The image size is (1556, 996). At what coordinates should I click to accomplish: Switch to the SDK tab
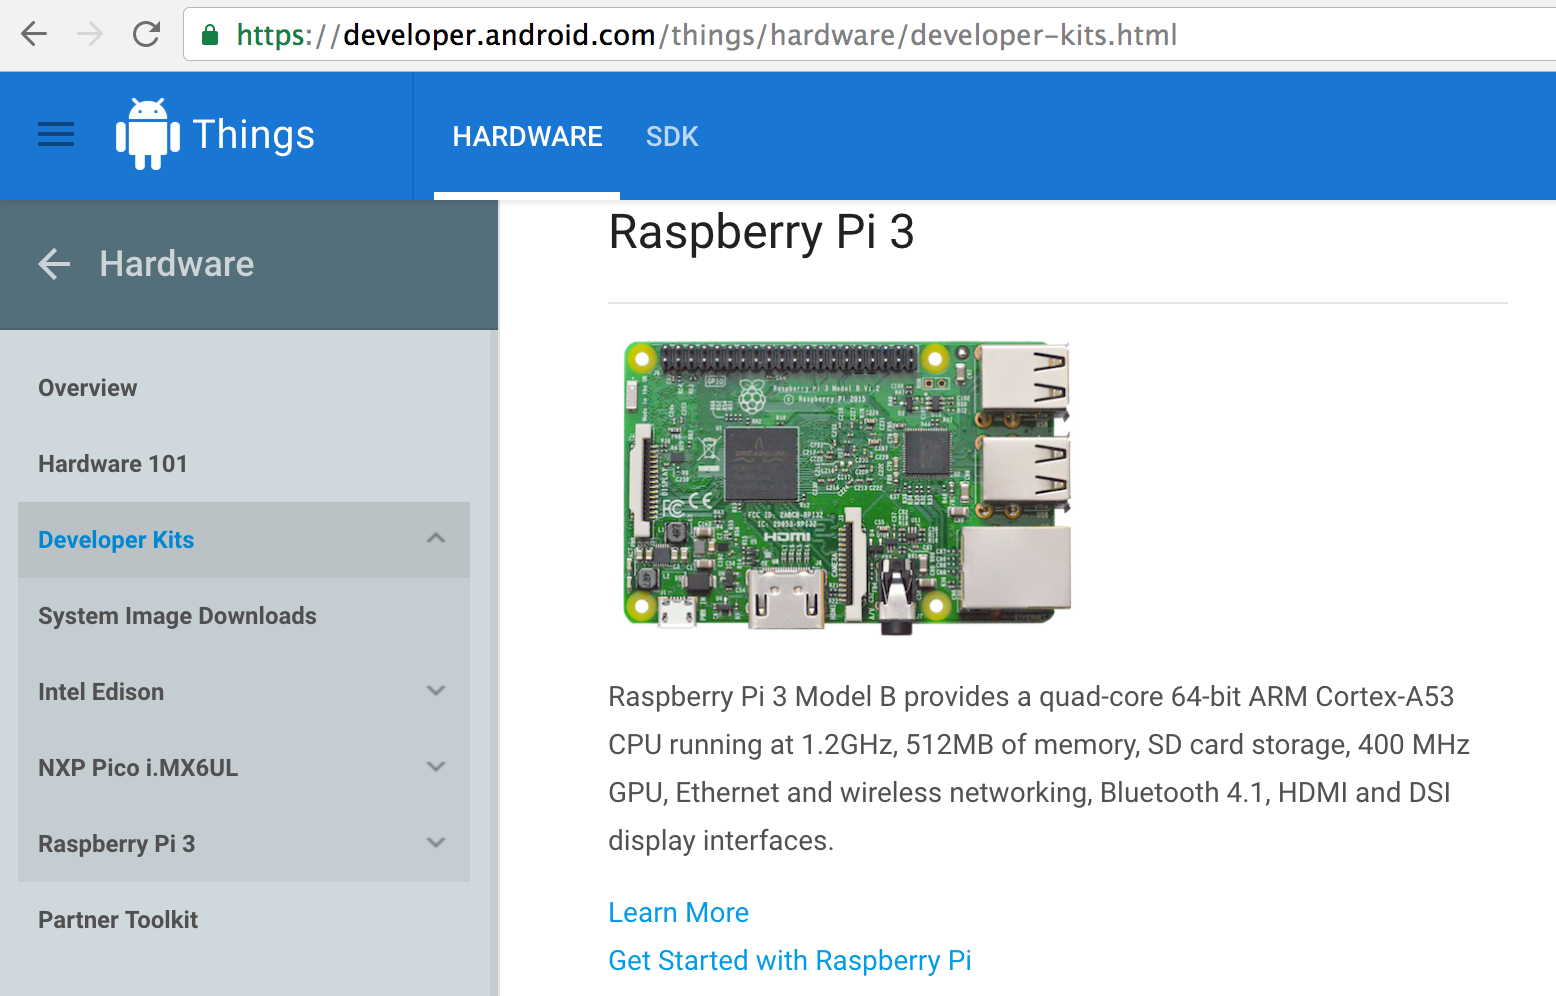(672, 137)
